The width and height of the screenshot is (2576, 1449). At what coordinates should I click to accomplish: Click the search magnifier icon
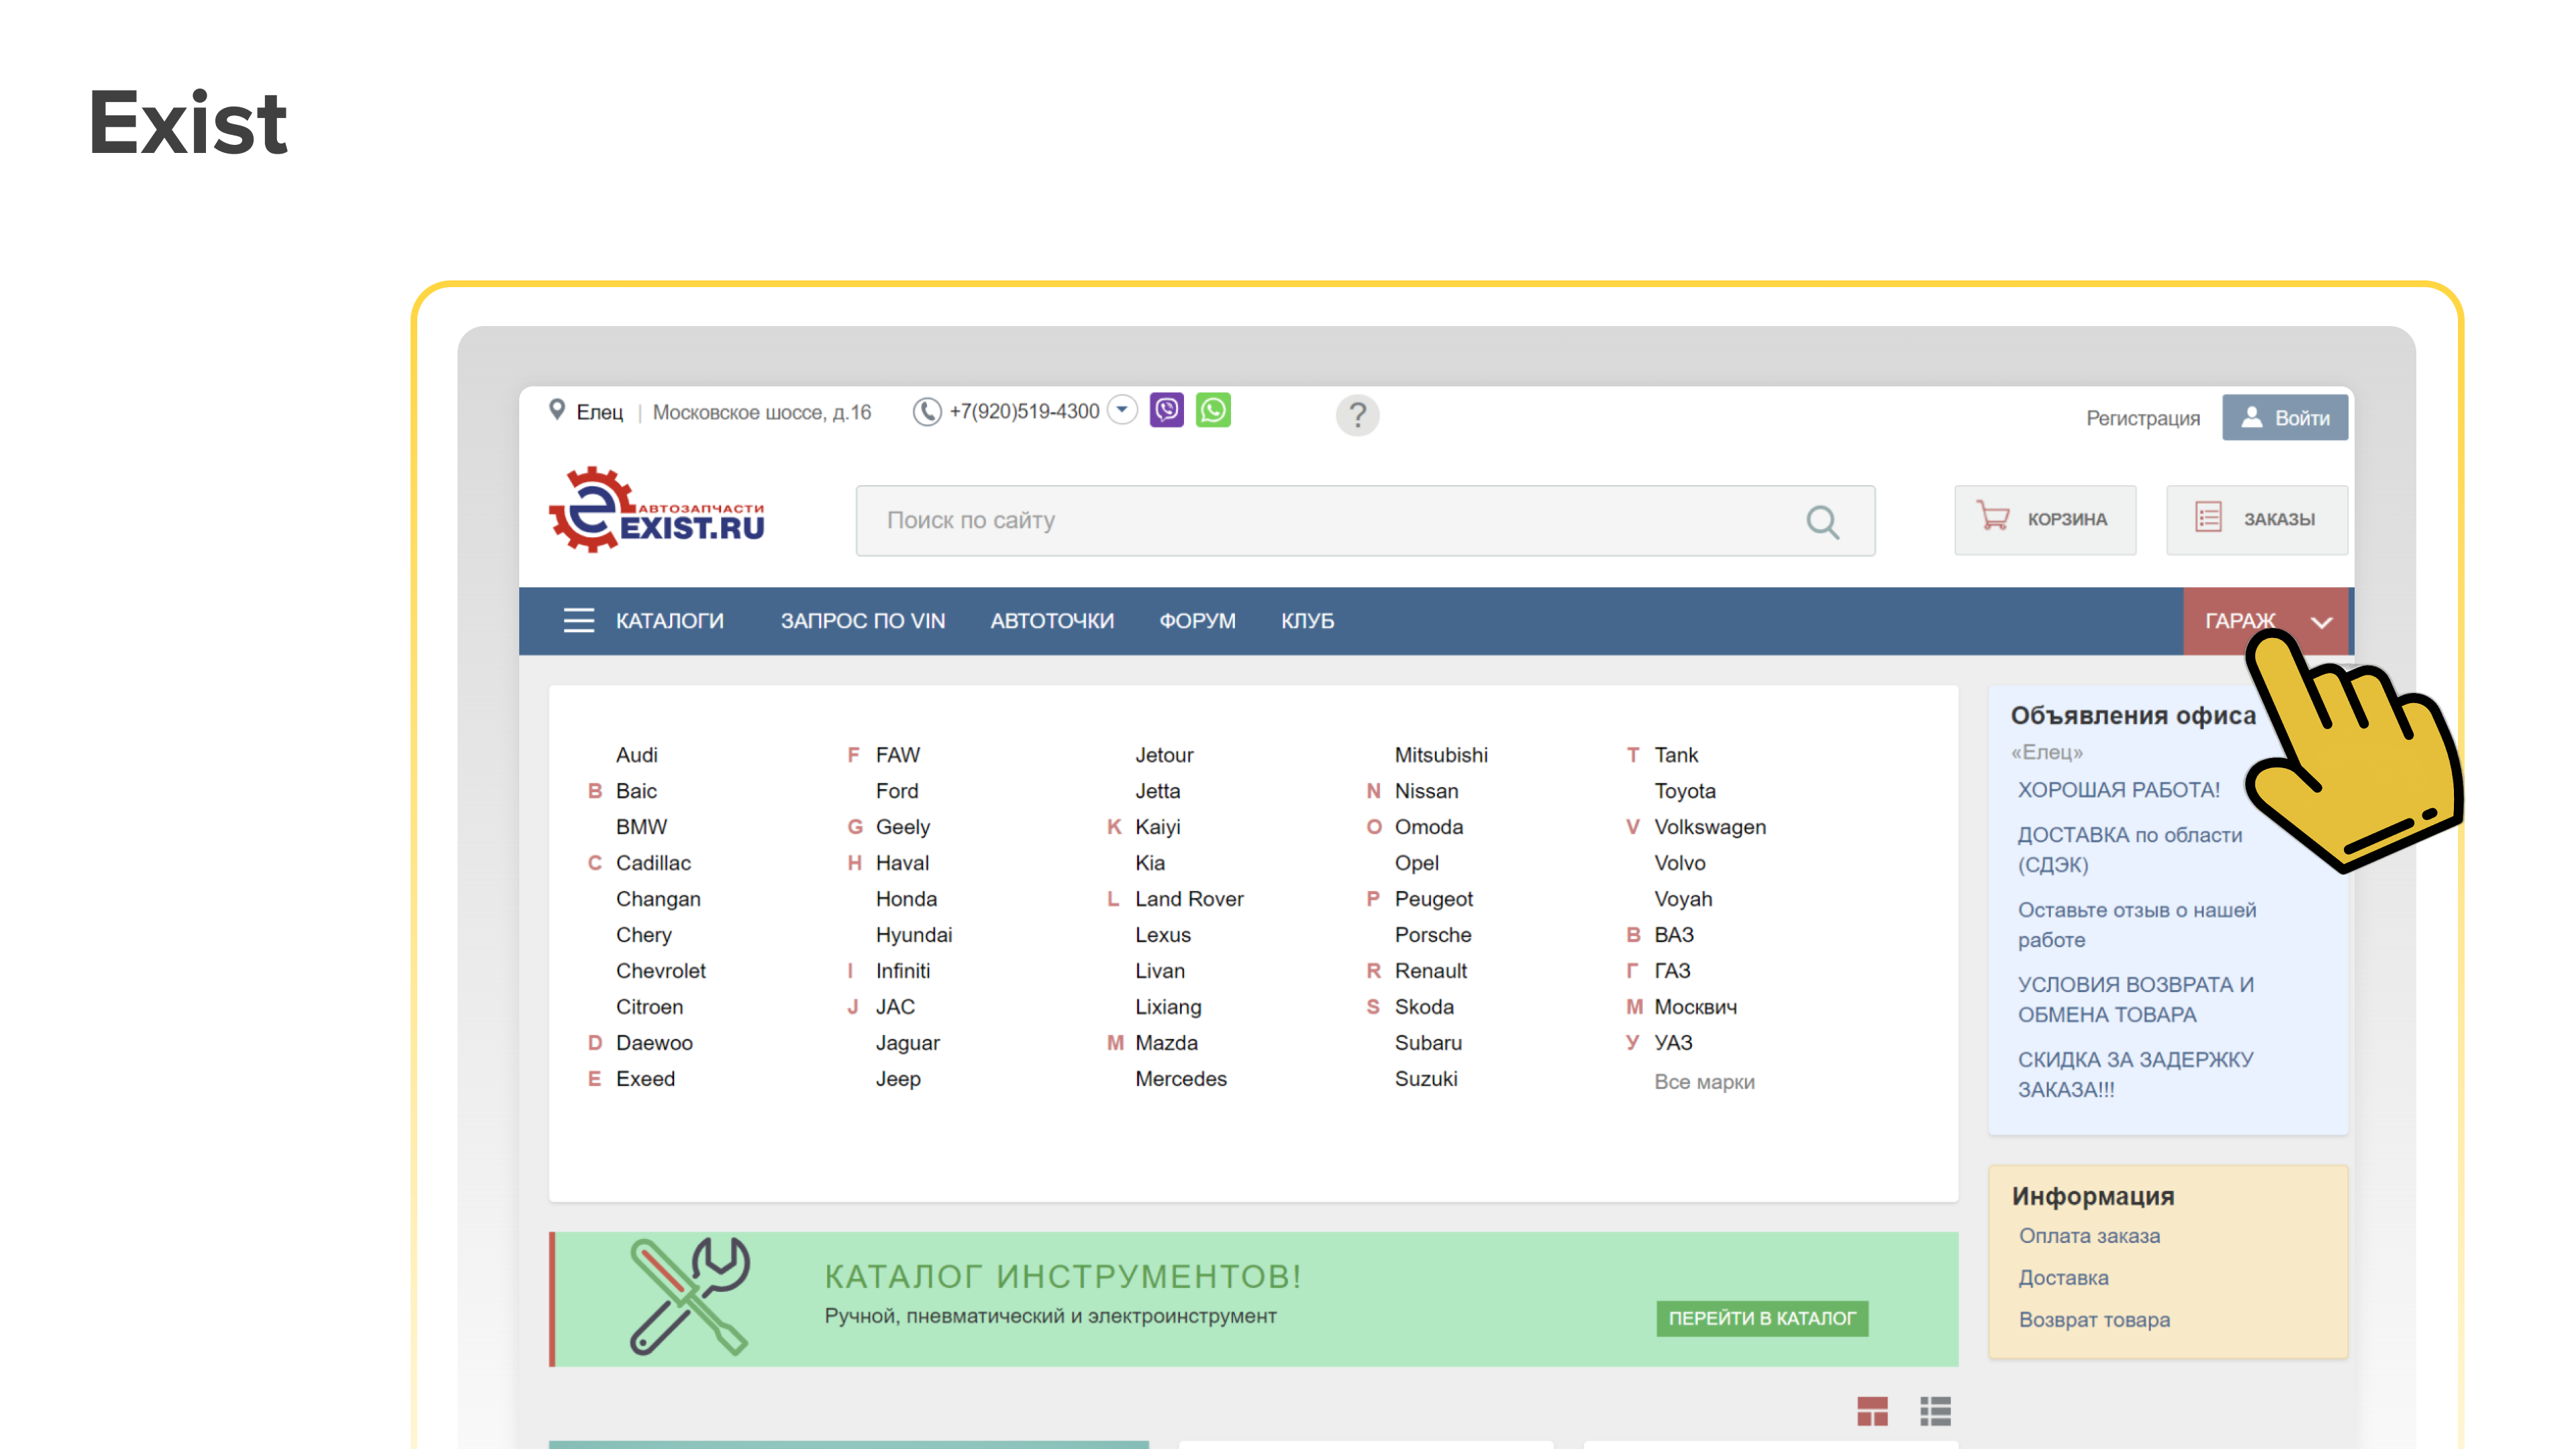click(1822, 521)
